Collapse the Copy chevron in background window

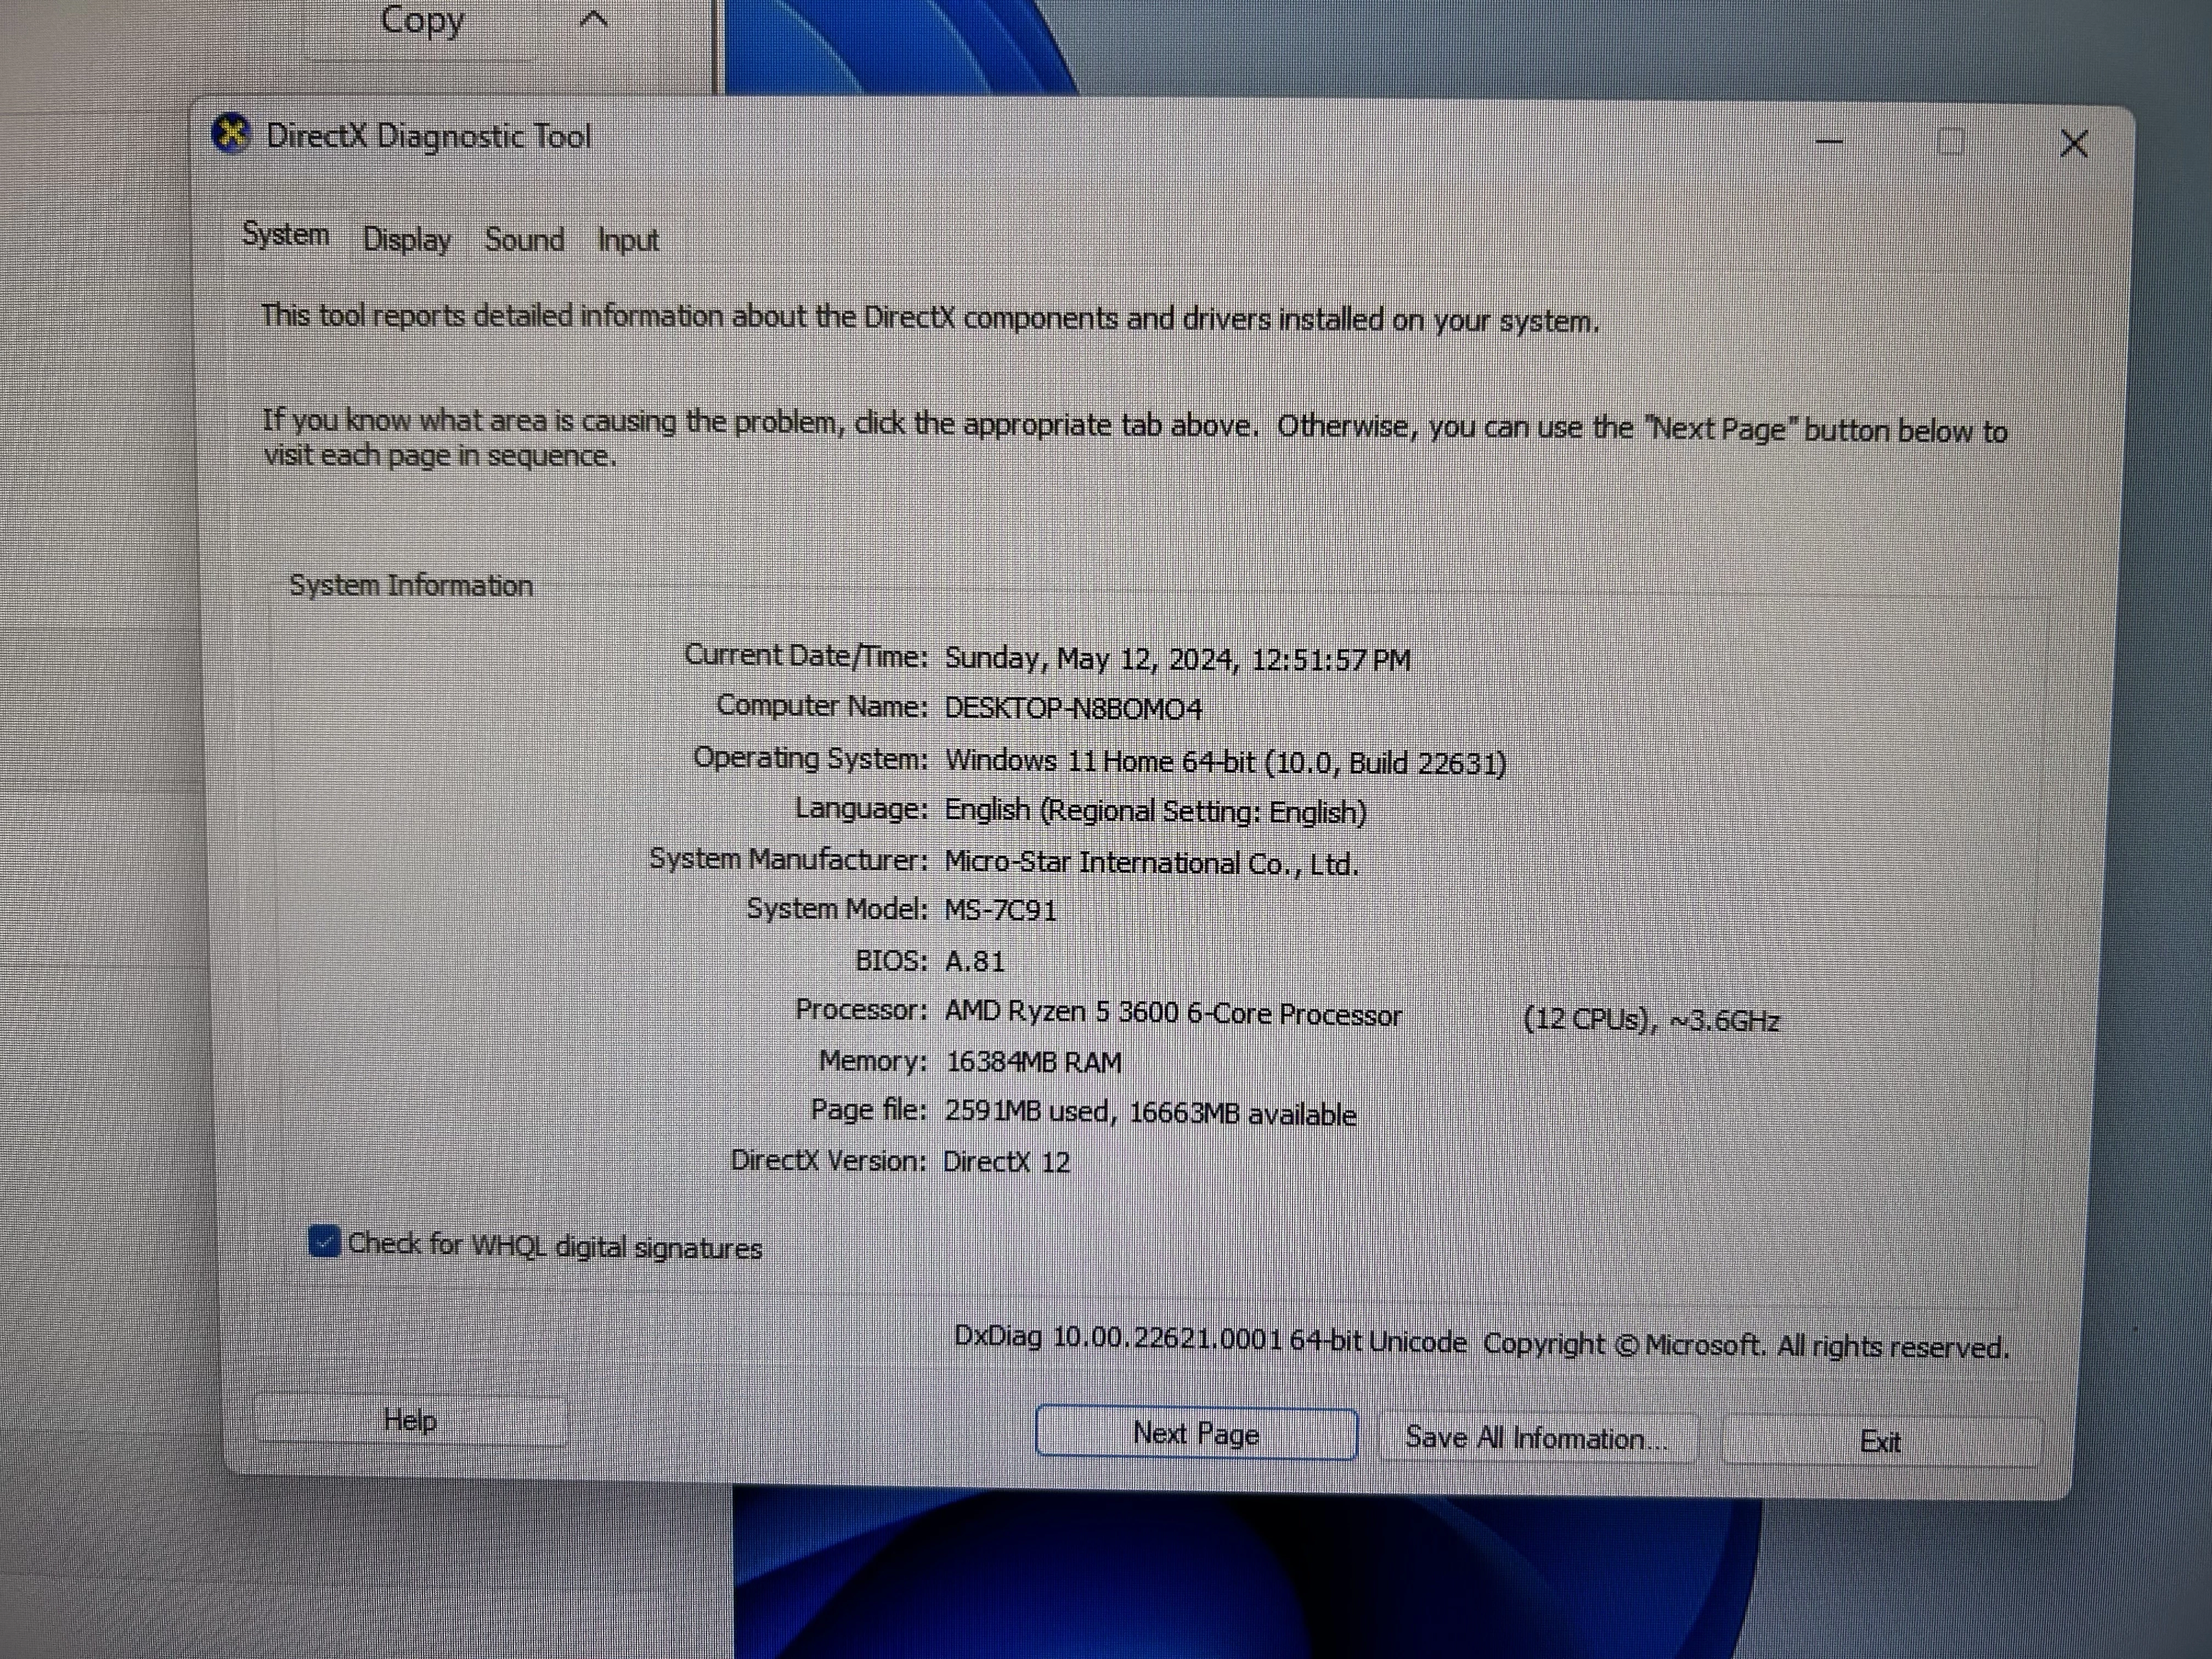tap(594, 18)
